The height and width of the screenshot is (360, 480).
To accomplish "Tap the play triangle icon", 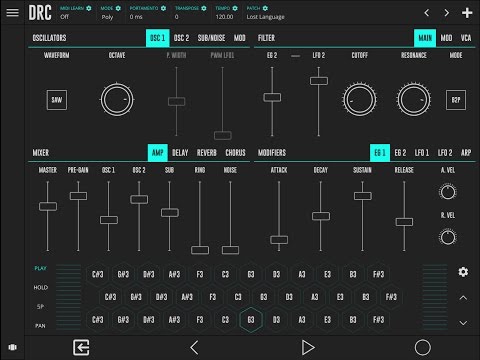I will (x=308, y=348).
